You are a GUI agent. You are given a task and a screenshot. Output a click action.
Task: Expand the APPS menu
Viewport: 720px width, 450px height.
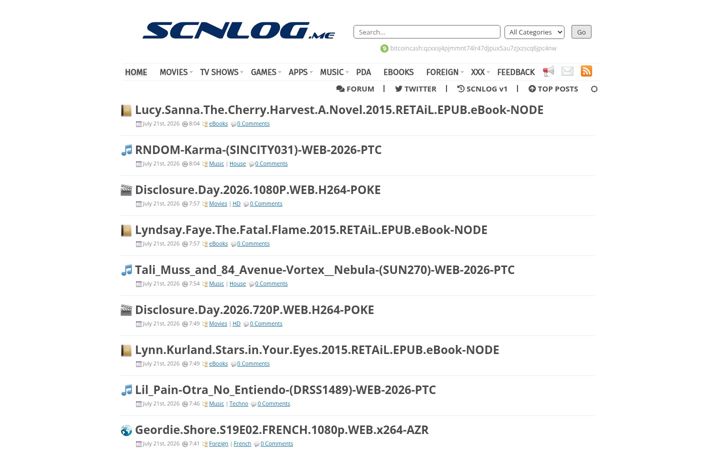(300, 72)
